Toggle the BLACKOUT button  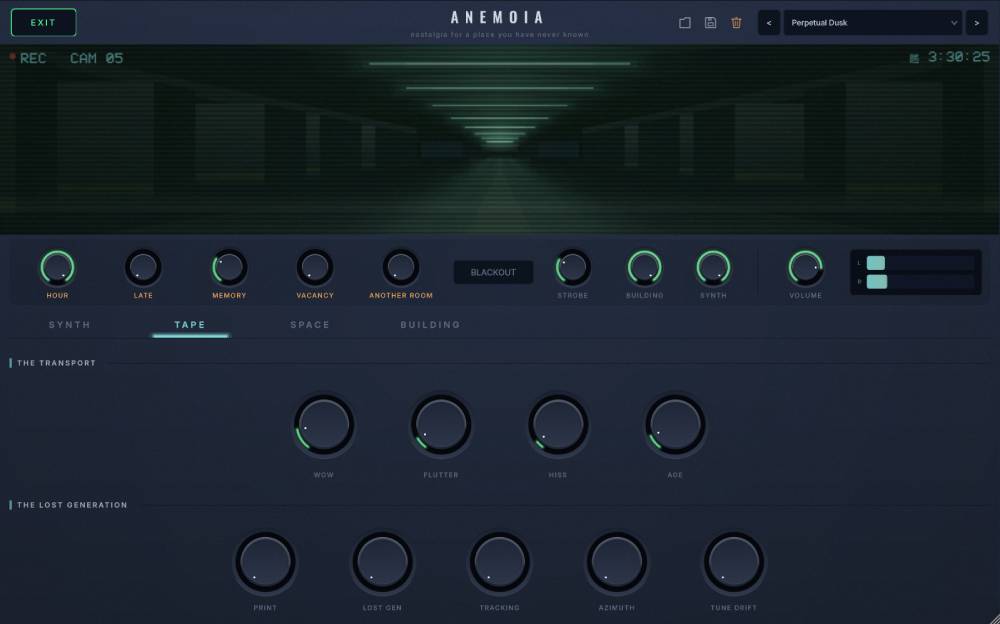pyautogui.click(x=493, y=272)
